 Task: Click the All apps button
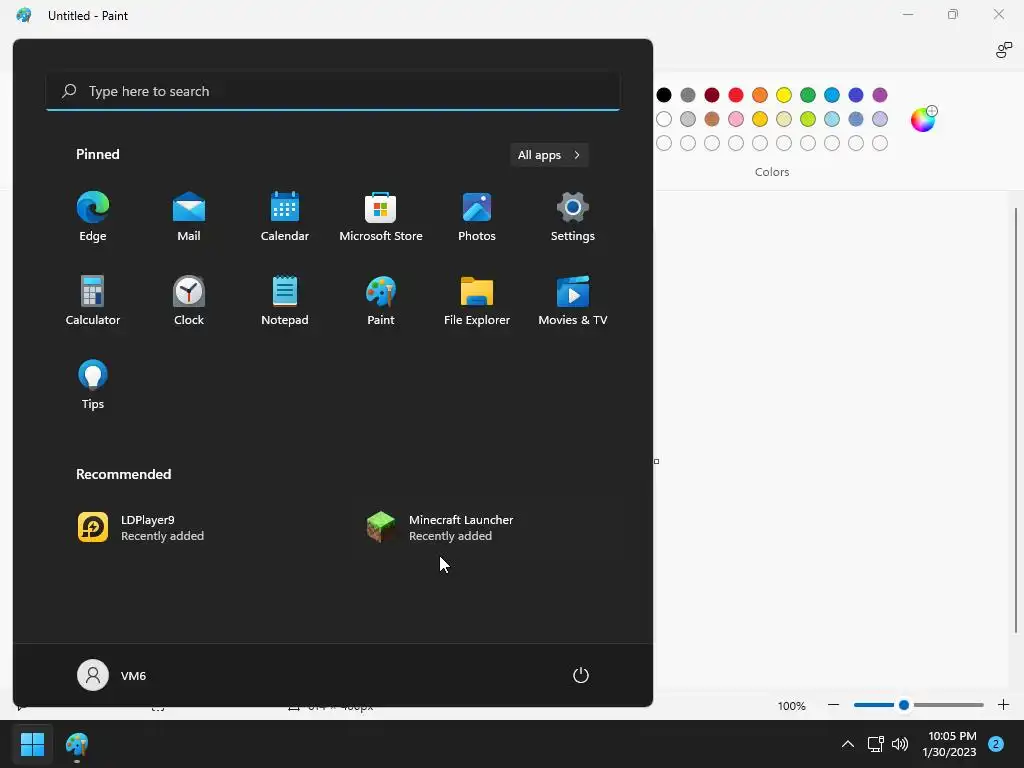(549, 155)
